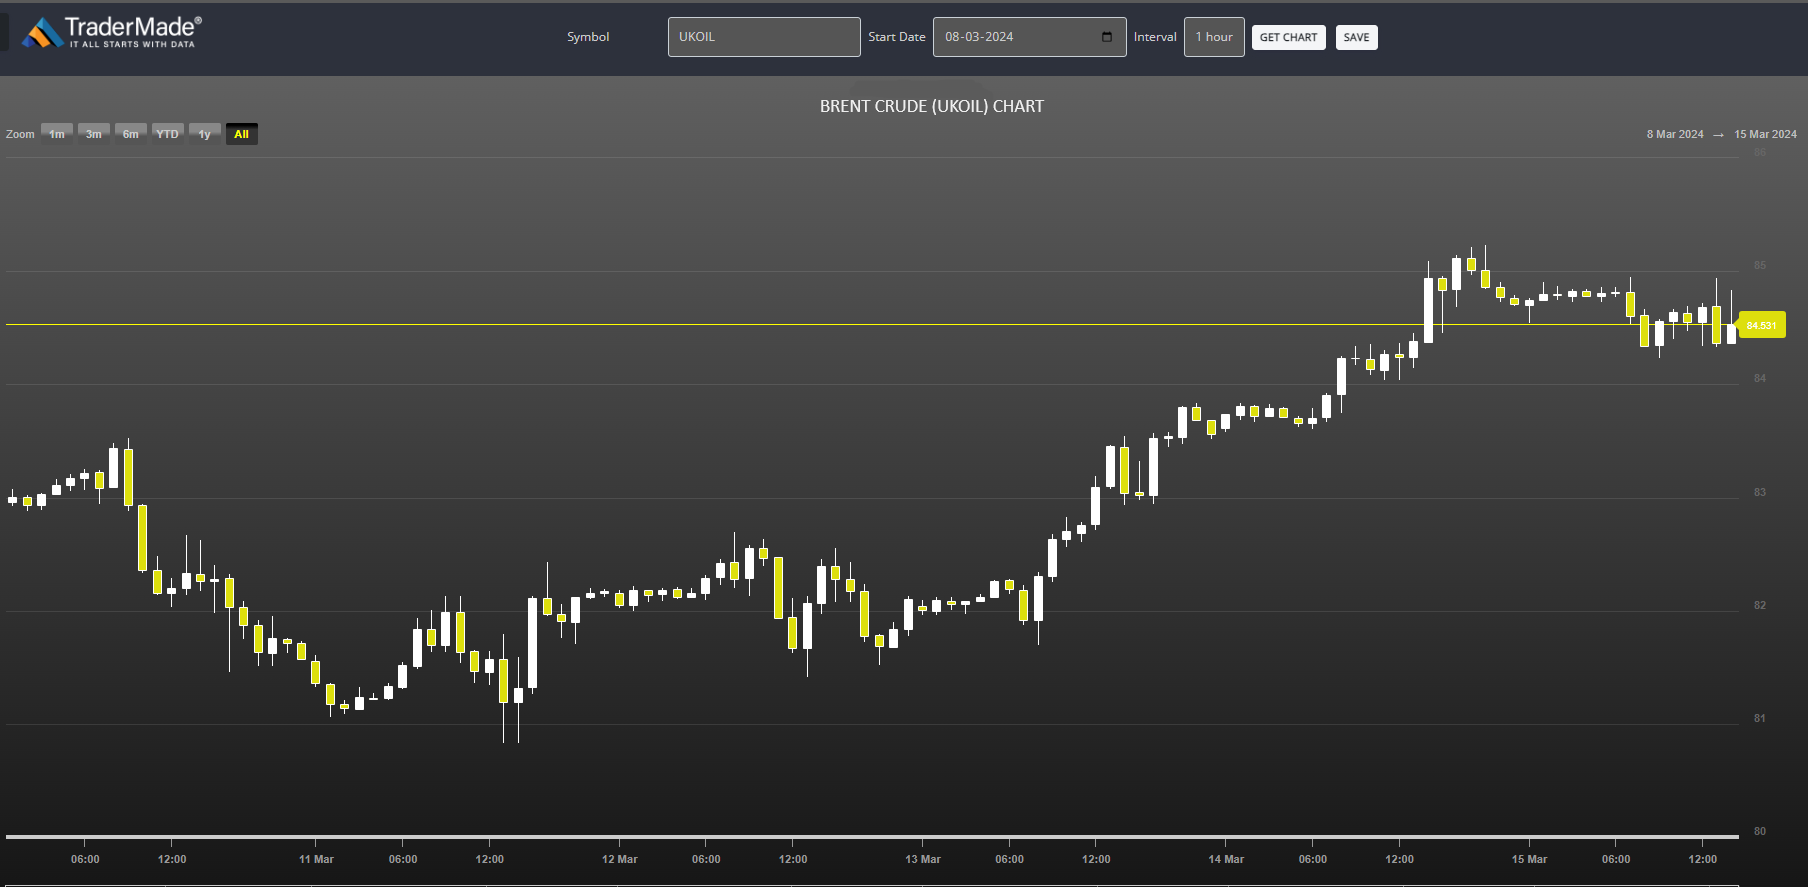Image resolution: width=1808 pixels, height=887 pixels.
Task: Click the 13 Mar x-axis label
Action: [x=923, y=859]
